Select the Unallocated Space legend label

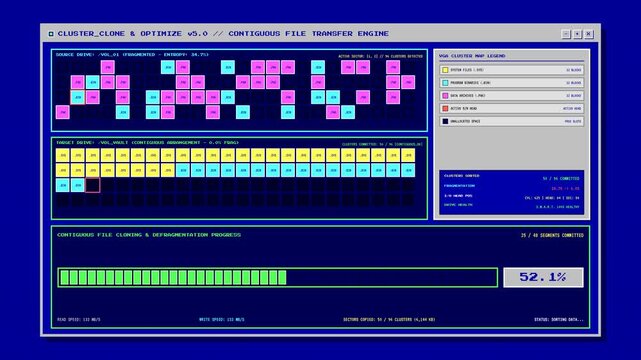pyautogui.click(x=465, y=121)
